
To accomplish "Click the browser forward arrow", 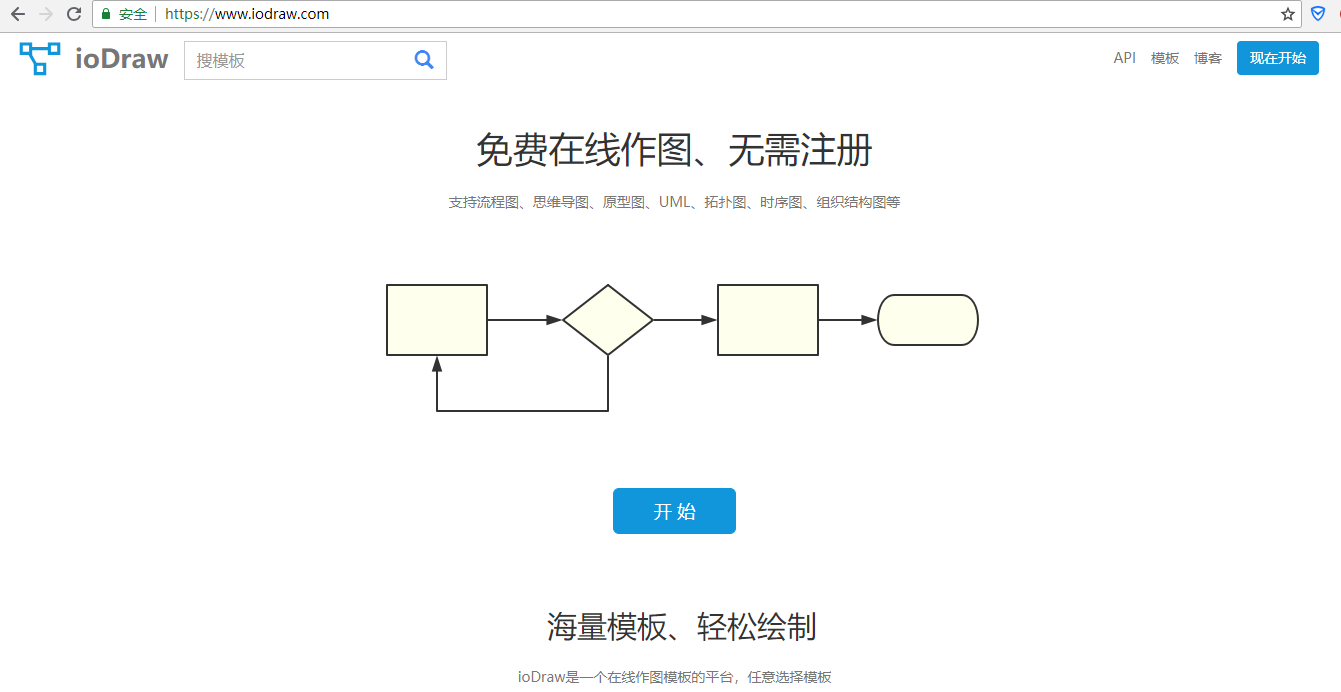I will (x=44, y=14).
